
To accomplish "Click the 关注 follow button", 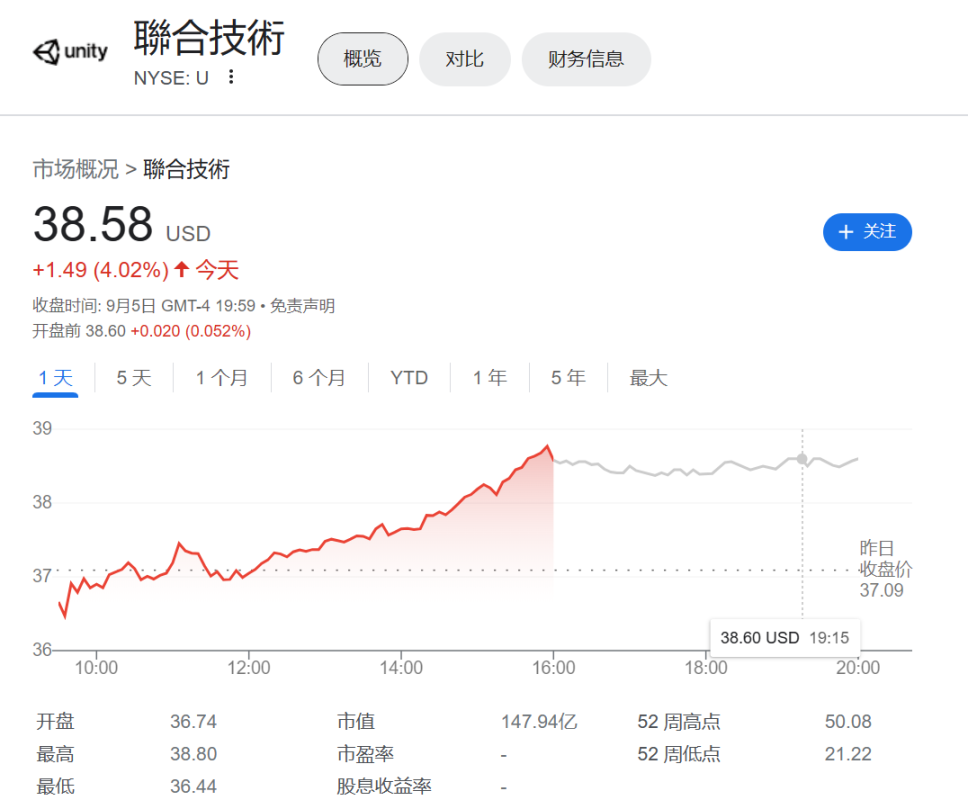I will [867, 232].
